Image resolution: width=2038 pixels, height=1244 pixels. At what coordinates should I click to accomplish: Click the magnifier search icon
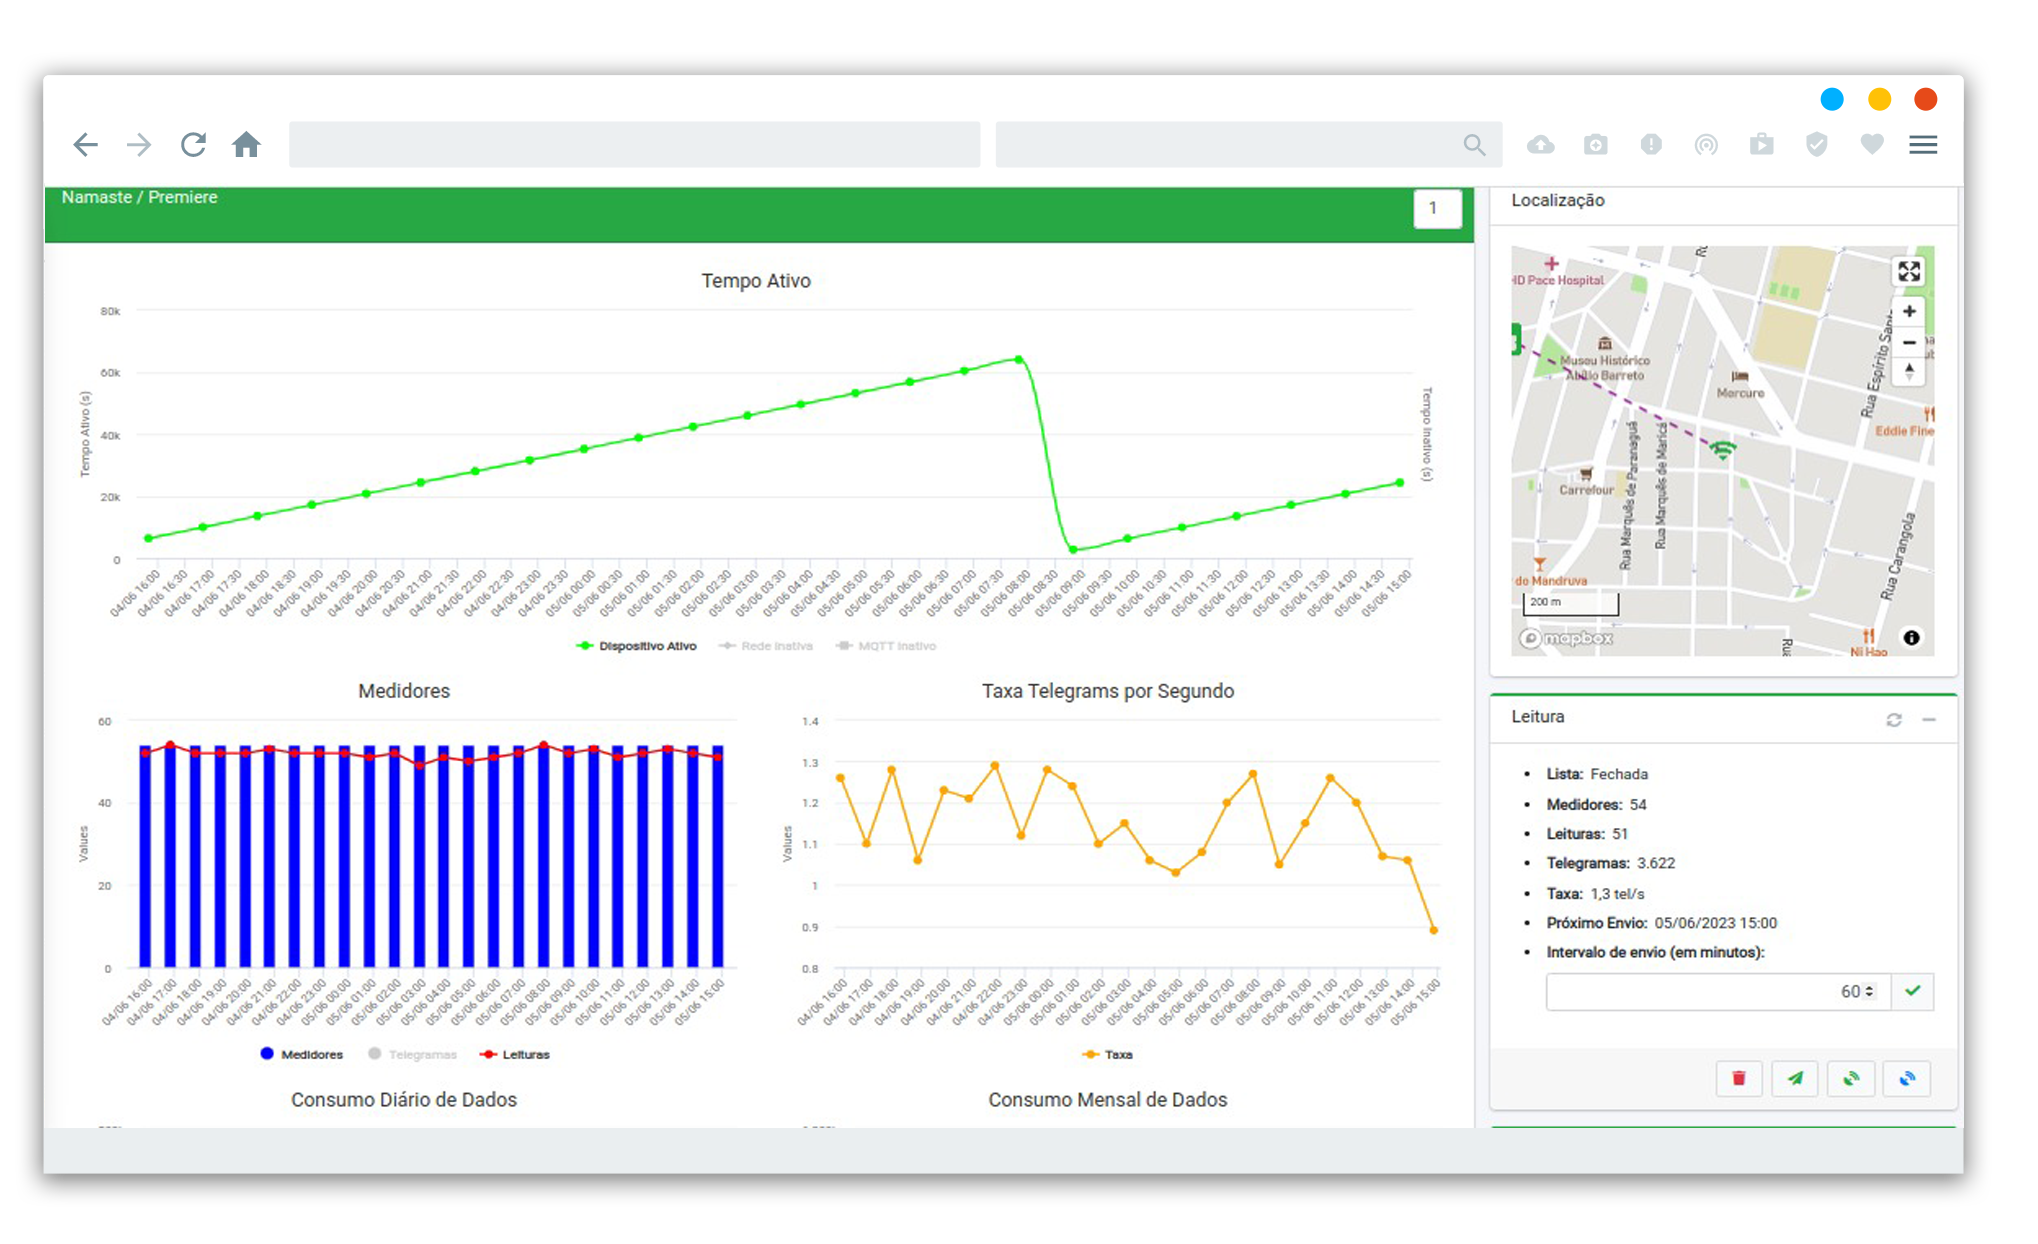[x=1474, y=145]
